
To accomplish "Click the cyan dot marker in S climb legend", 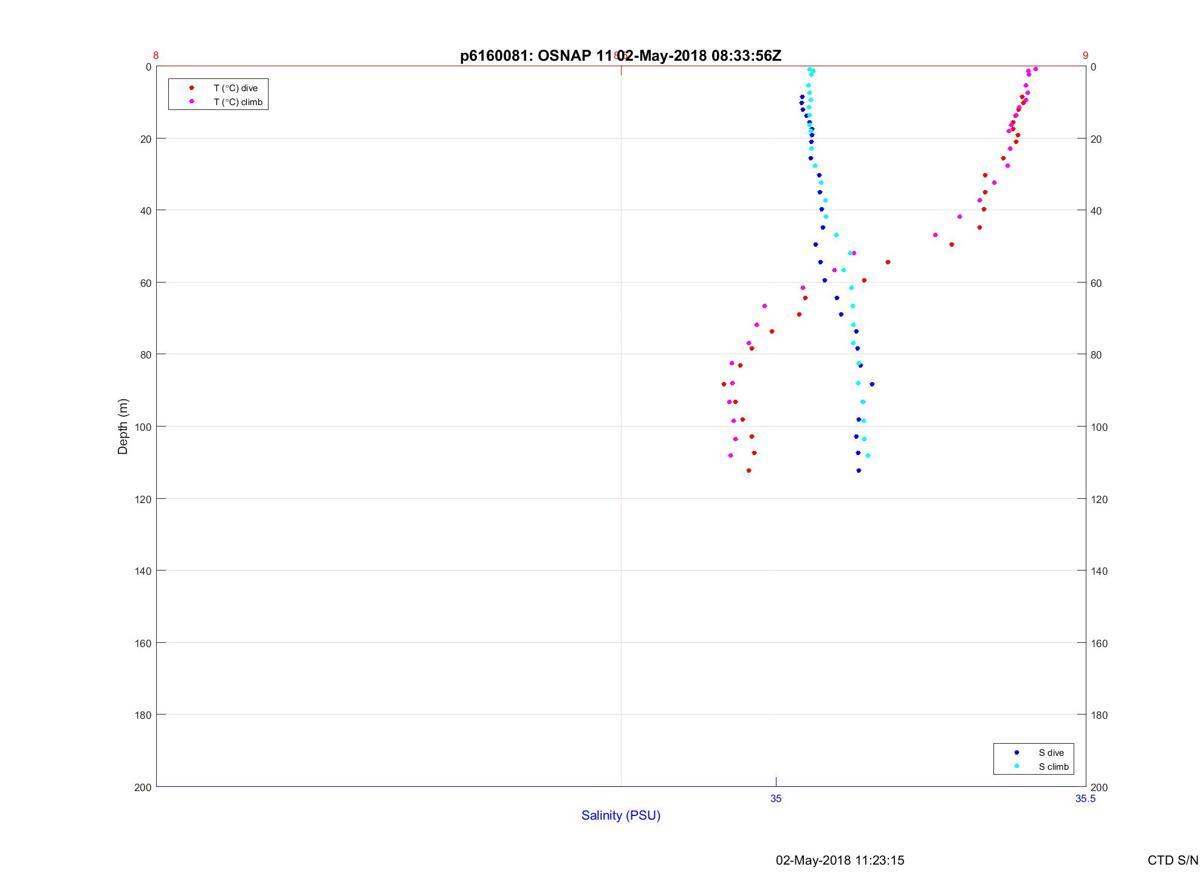I will point(1016,767).
